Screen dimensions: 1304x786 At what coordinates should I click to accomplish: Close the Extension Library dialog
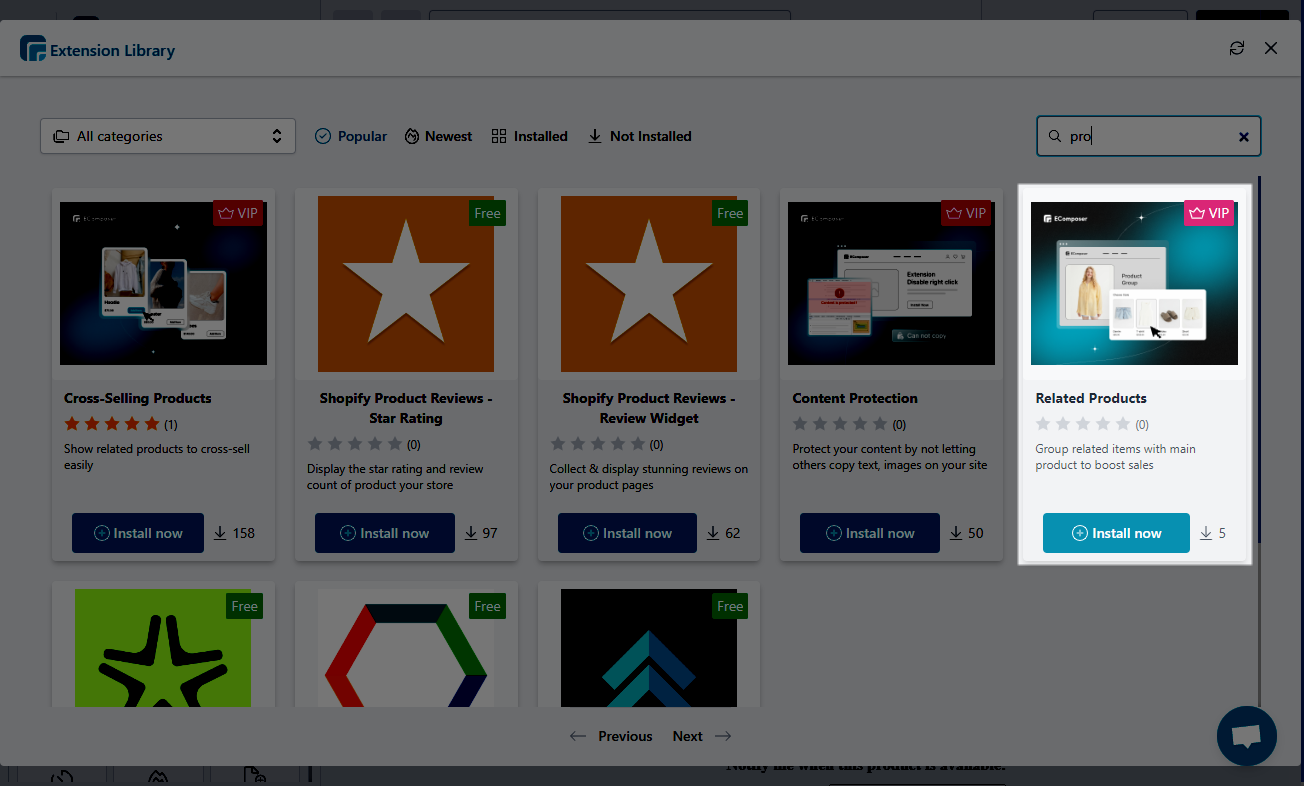(x=1271, y=48)
